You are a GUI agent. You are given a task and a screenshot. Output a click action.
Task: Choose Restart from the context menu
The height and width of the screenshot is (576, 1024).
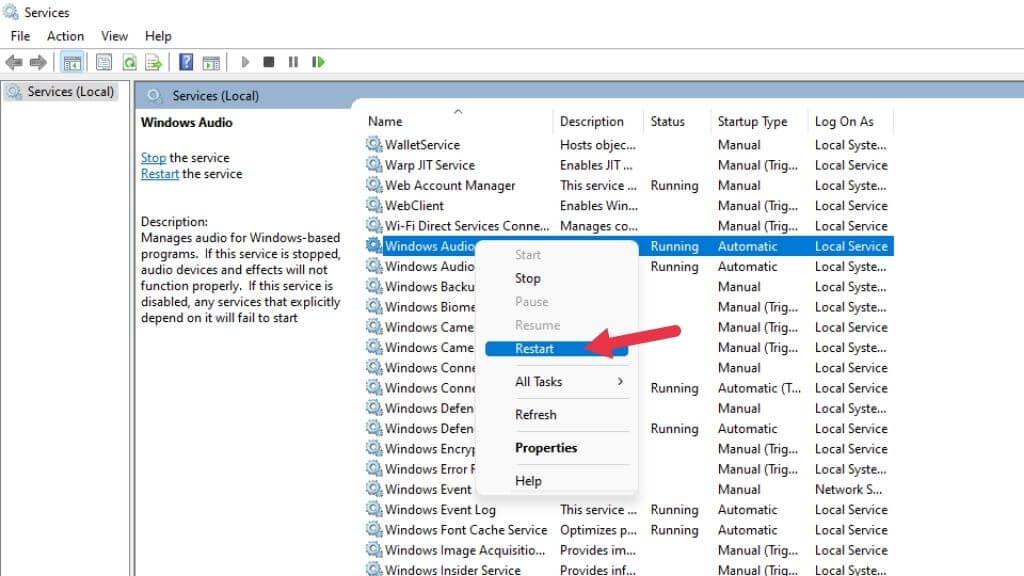point(556,349)
